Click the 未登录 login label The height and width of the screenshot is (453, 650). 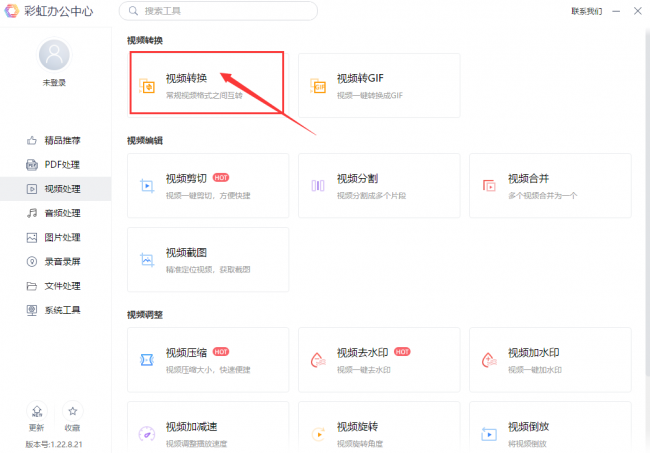pyautogui.click(x=54, y=83)
